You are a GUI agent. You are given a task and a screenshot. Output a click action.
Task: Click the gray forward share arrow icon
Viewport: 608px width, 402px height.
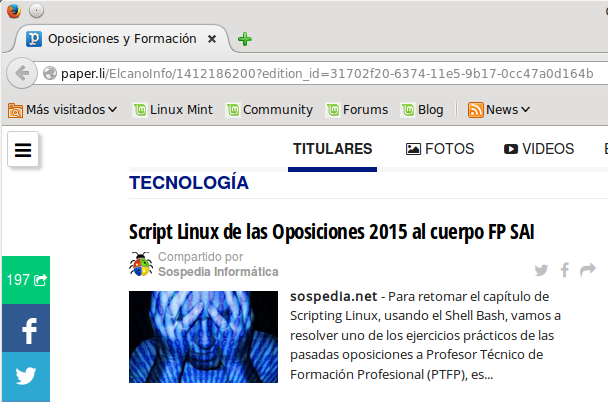[588, 270]
